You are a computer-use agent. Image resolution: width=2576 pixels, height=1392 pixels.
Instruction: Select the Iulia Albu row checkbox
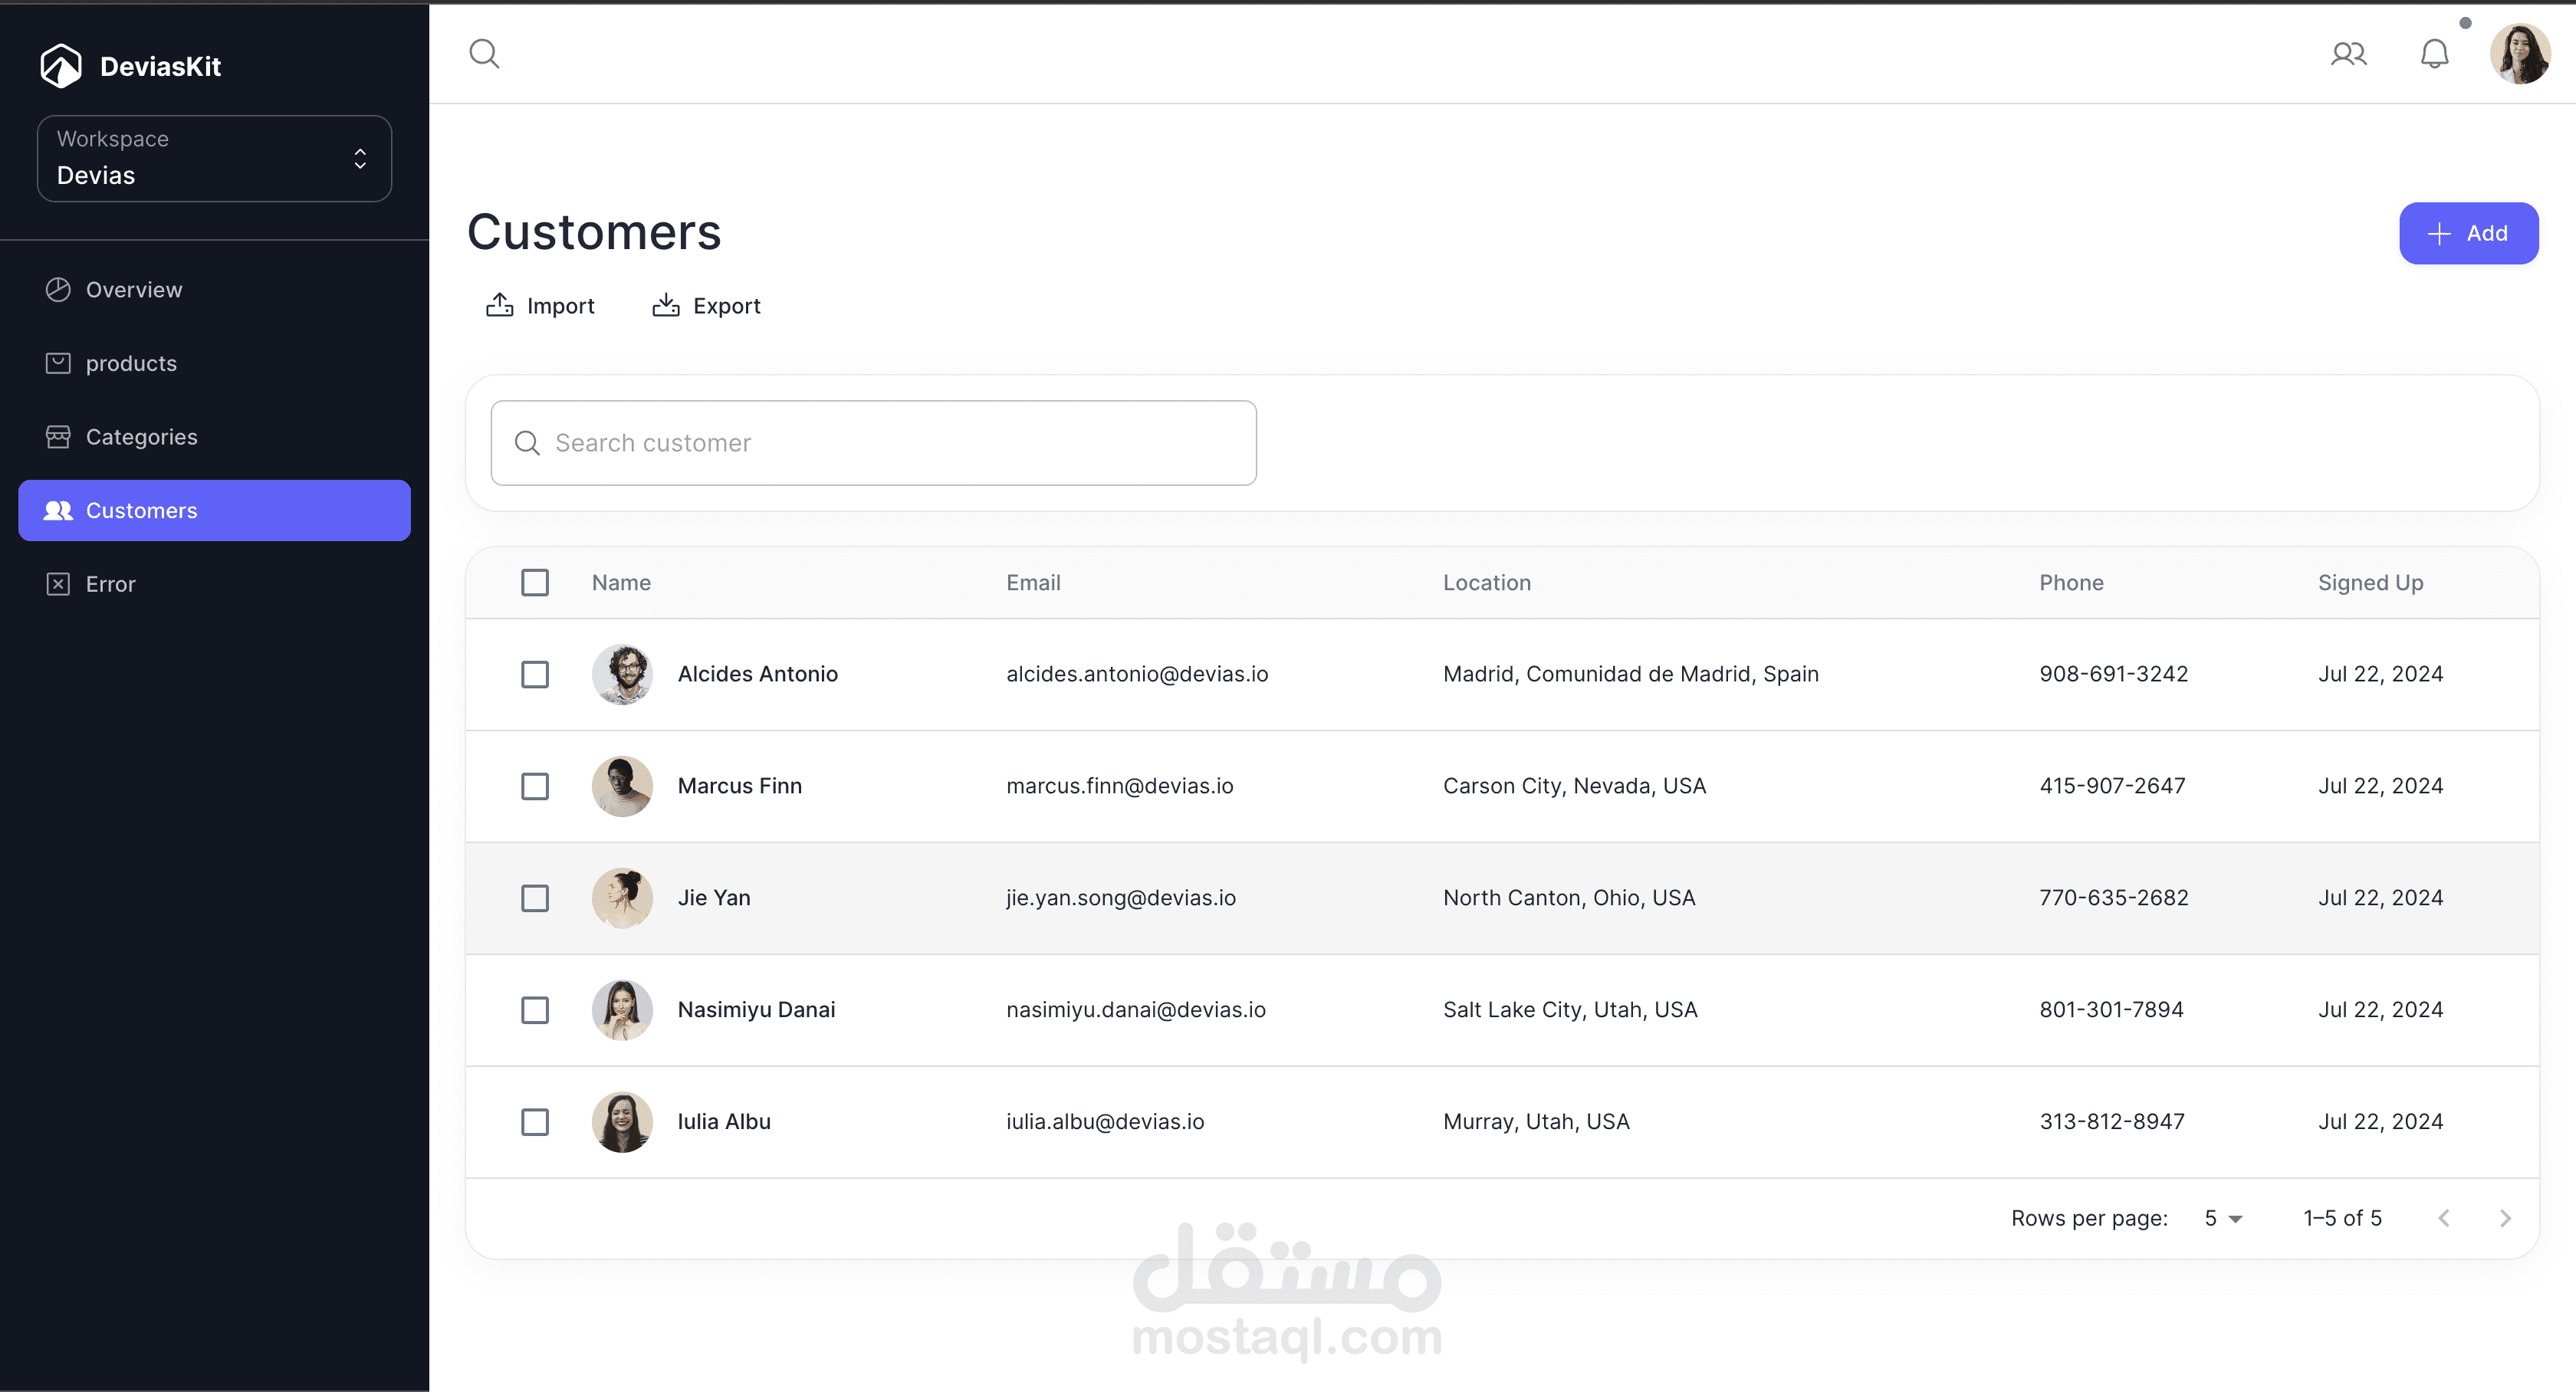(535, 1122)
